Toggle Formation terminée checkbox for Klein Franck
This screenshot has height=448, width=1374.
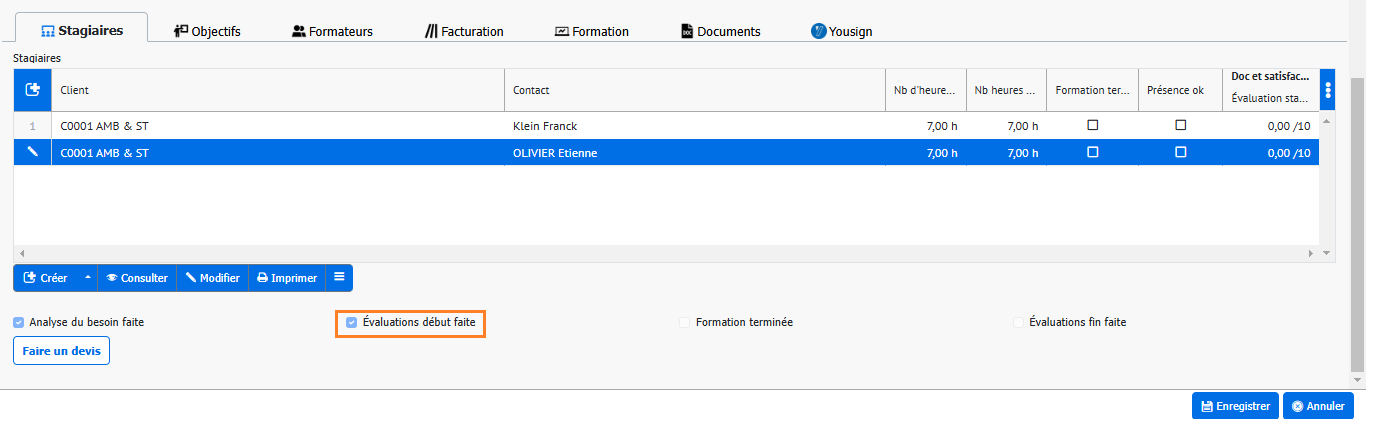click(1092, 126)
